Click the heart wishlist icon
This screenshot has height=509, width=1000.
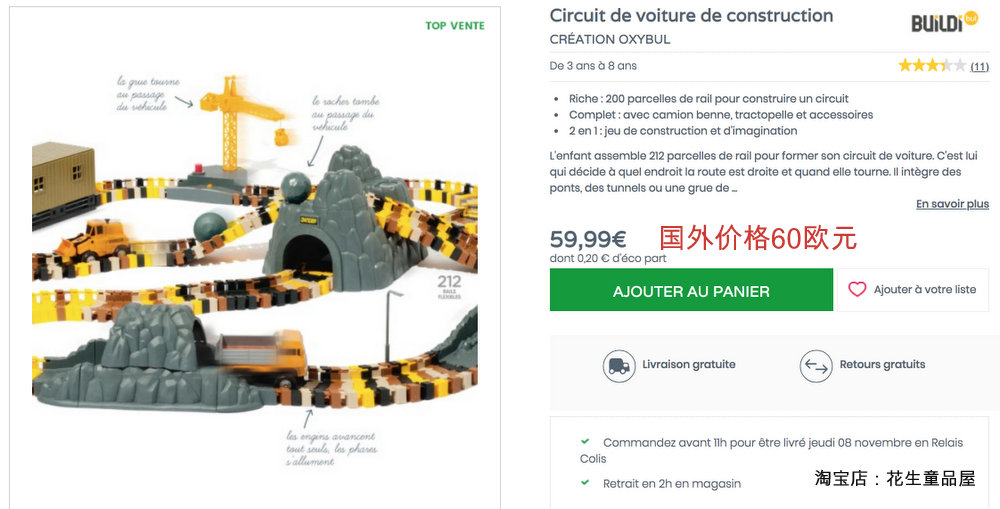857,290
